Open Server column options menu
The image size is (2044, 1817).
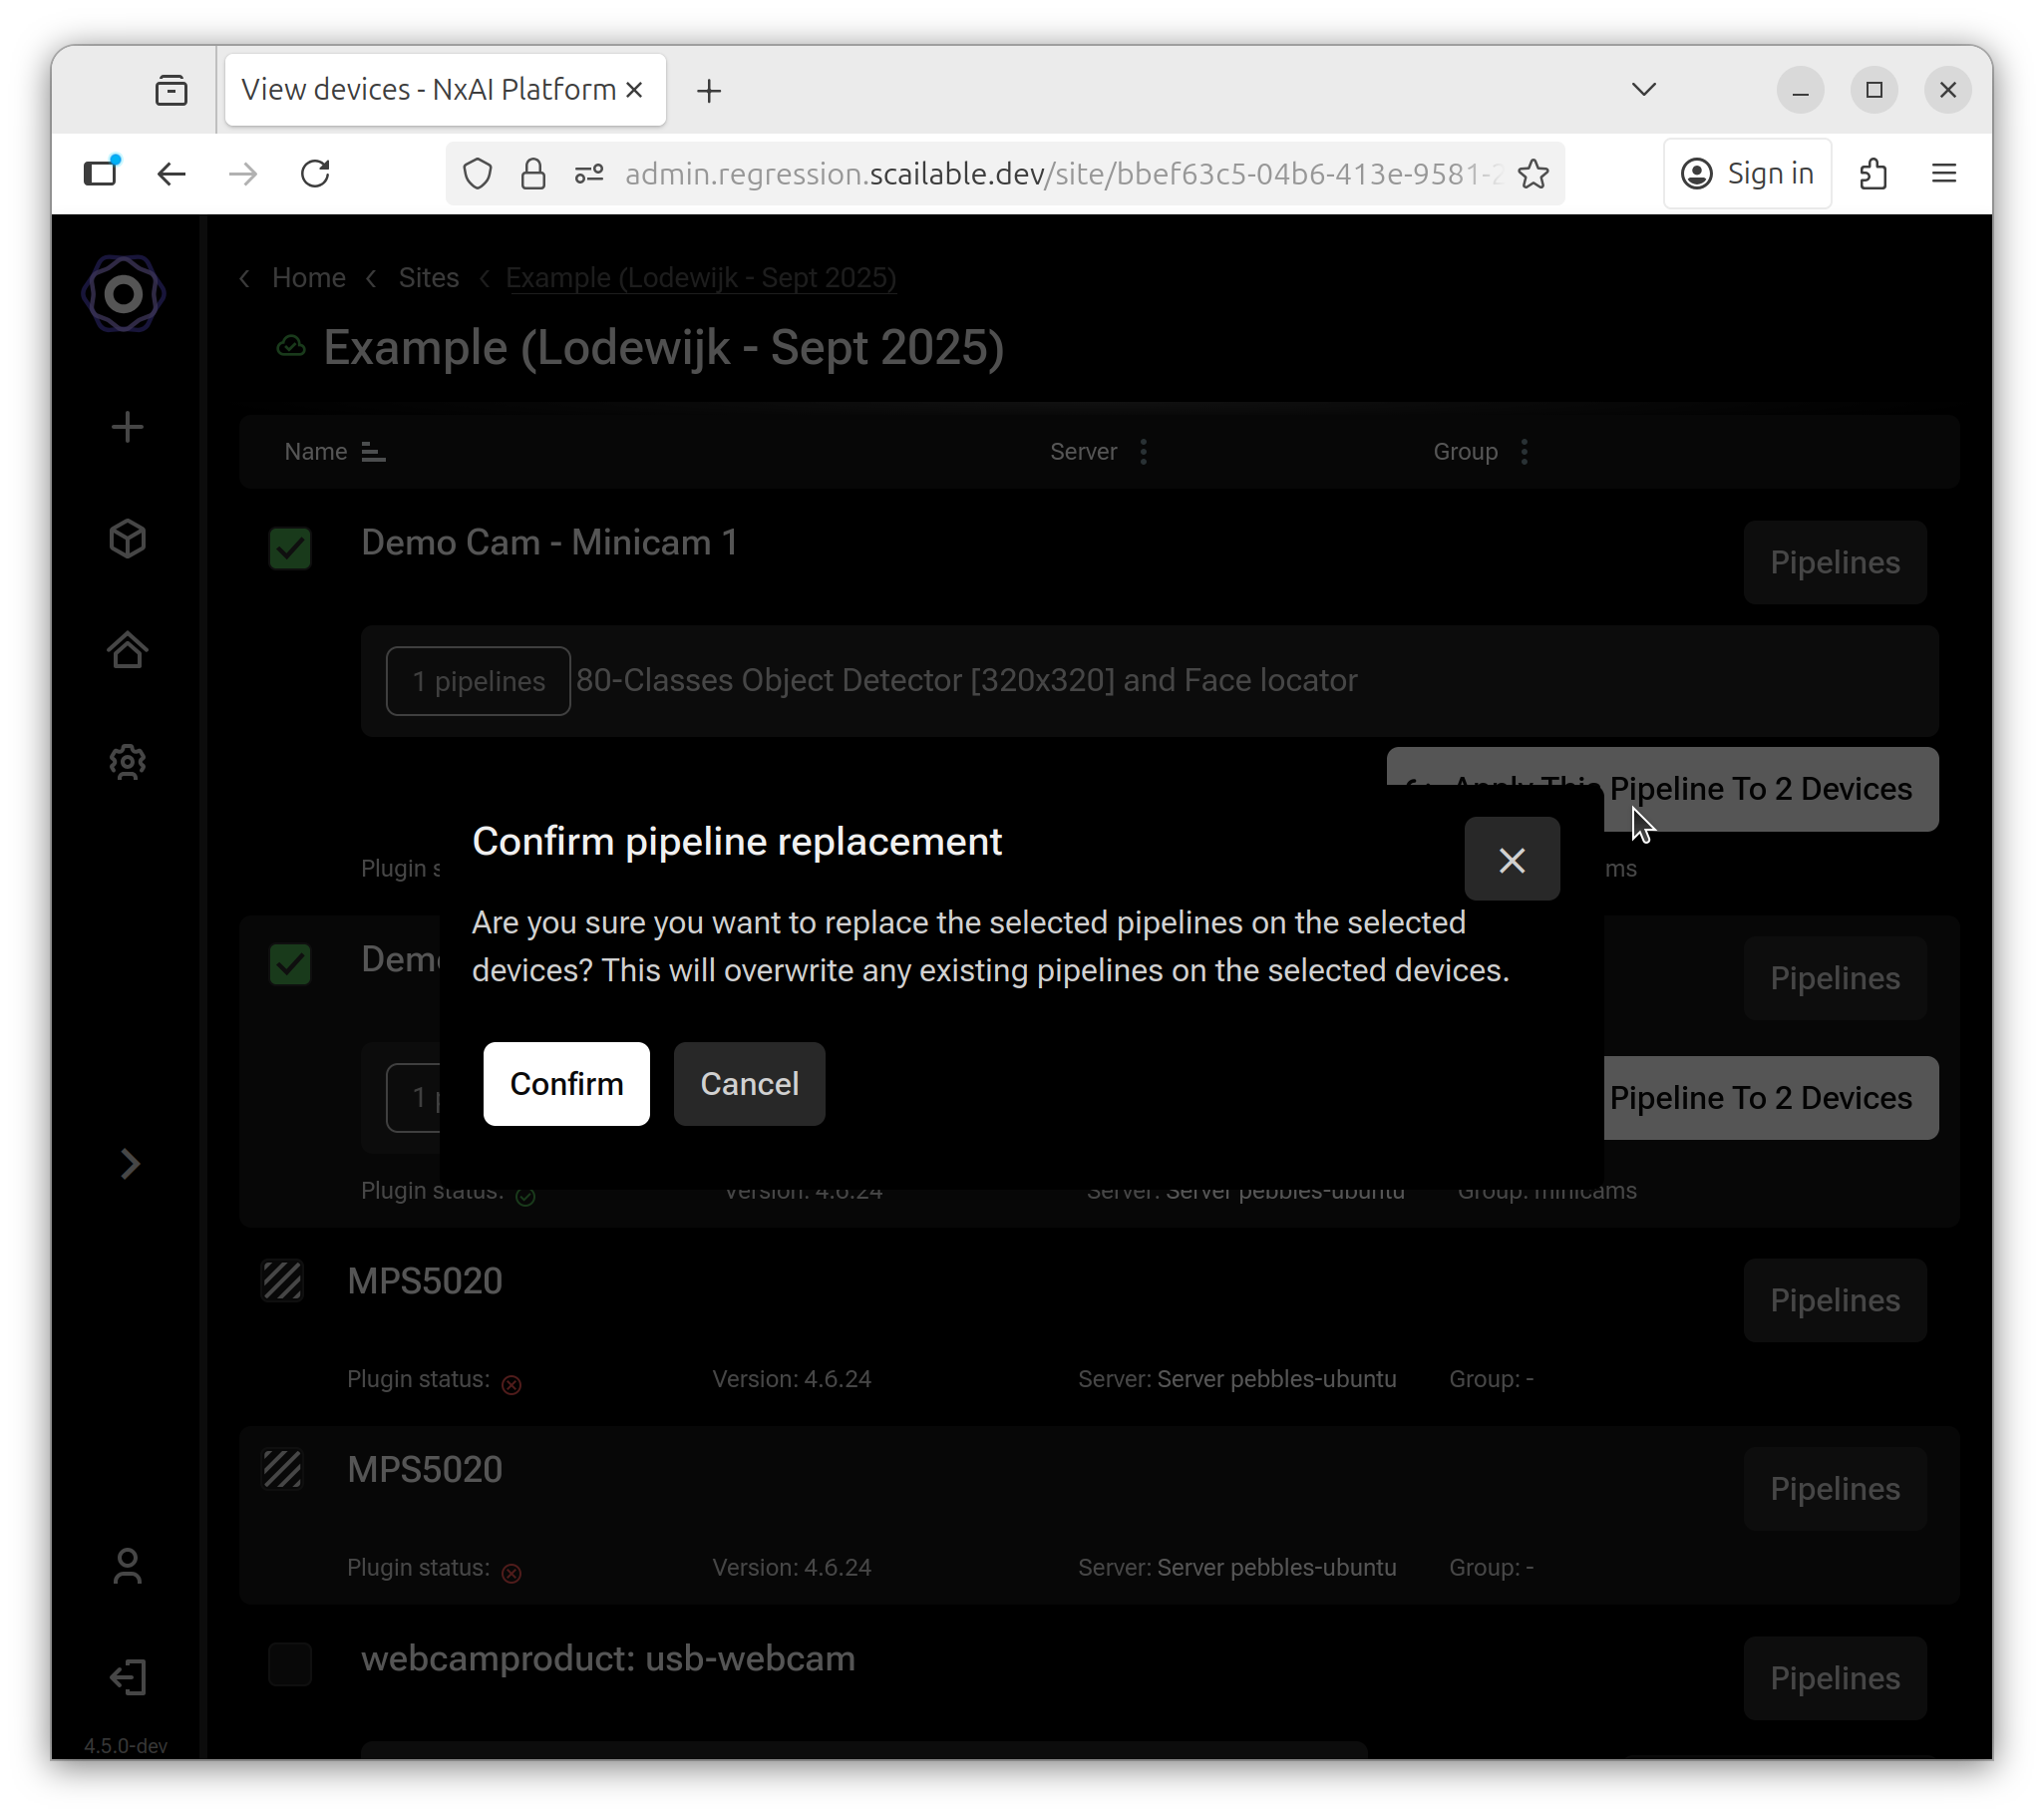pos(1144,452)
